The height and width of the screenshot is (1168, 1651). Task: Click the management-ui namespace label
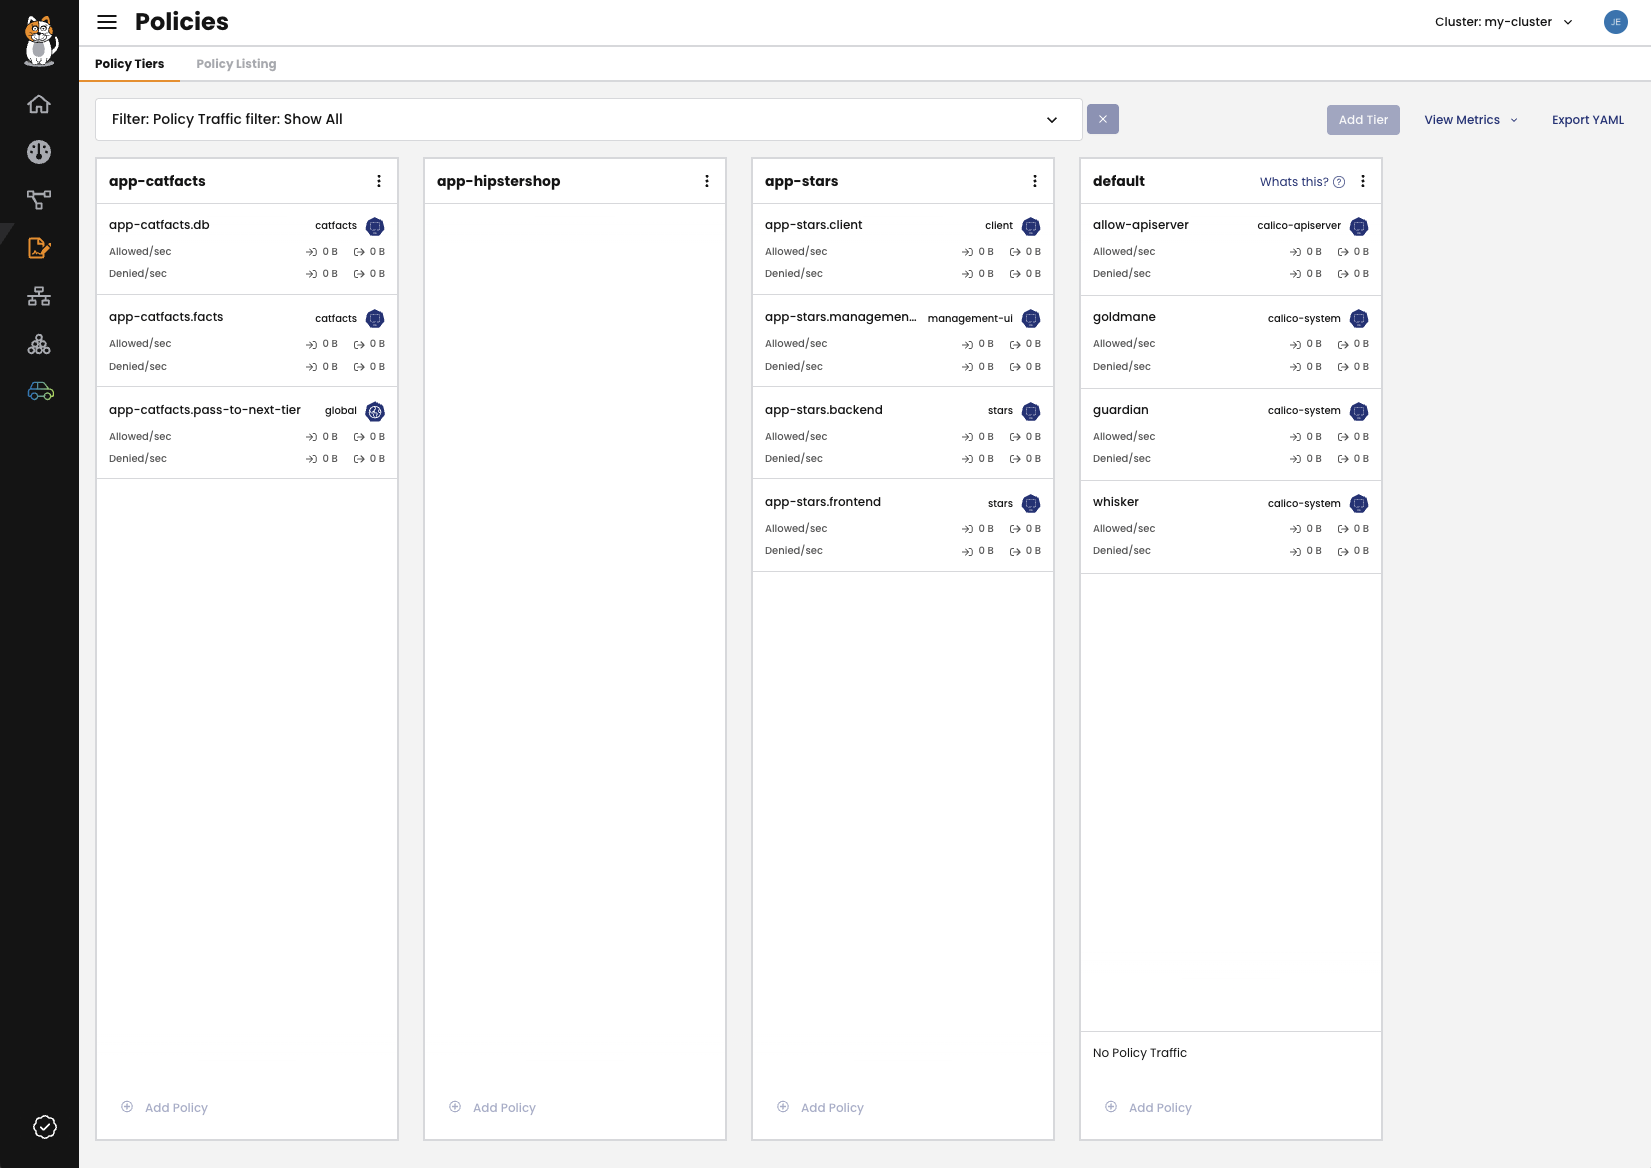(970, 319)
